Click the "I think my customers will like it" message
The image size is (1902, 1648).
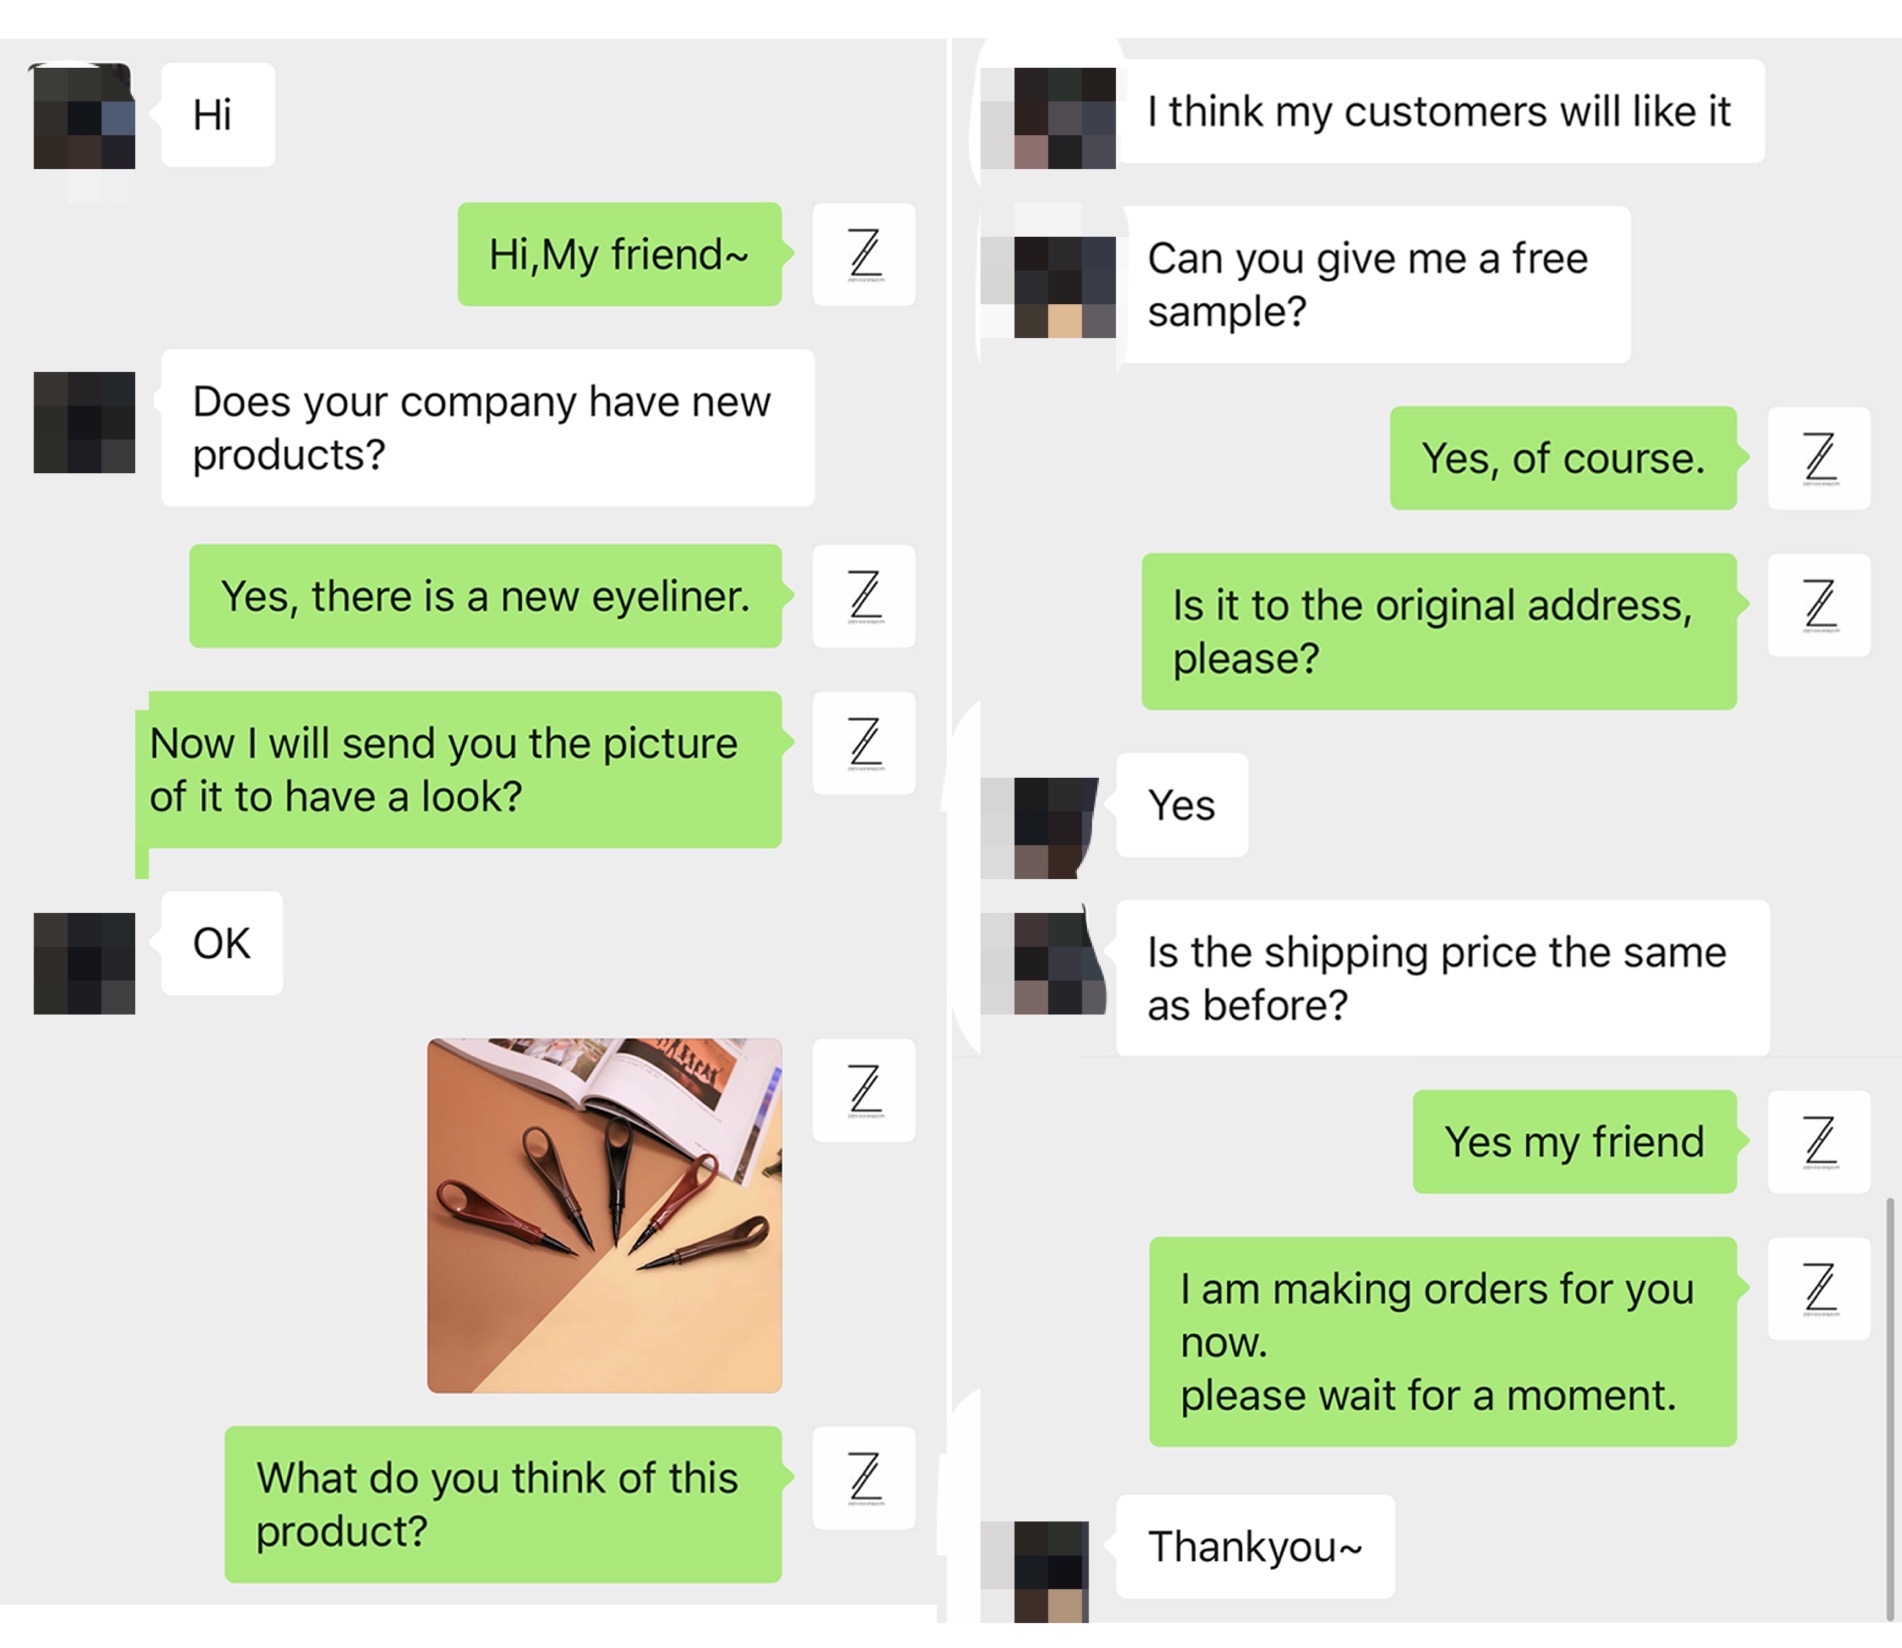pyautogui.click(x=1439, y=112)
